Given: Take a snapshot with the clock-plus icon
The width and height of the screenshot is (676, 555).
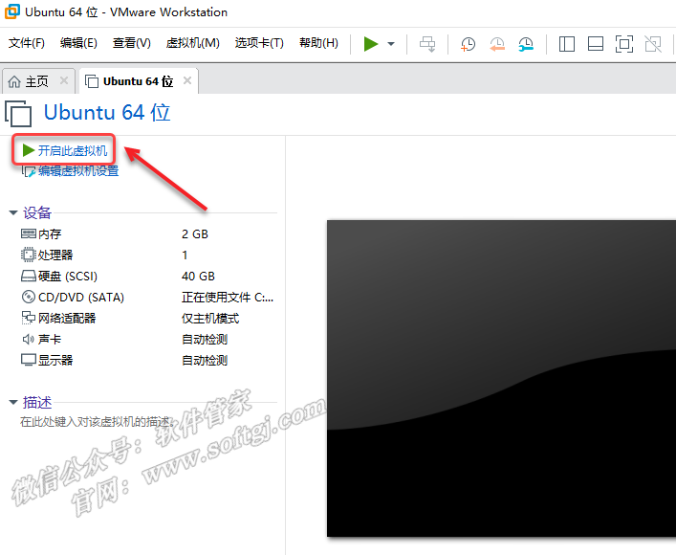Looking at the screenshot, I should (468, 44).
